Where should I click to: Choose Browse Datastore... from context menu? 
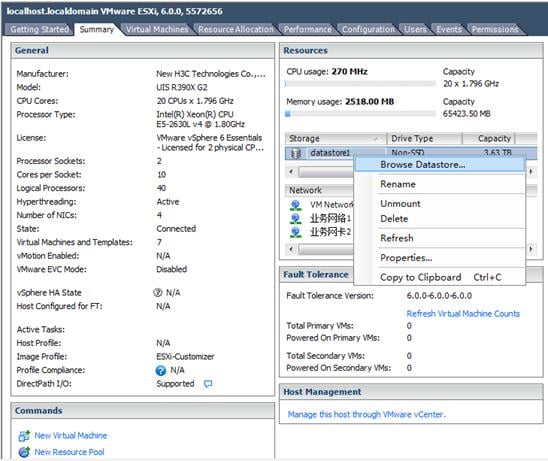click(440, 165)
